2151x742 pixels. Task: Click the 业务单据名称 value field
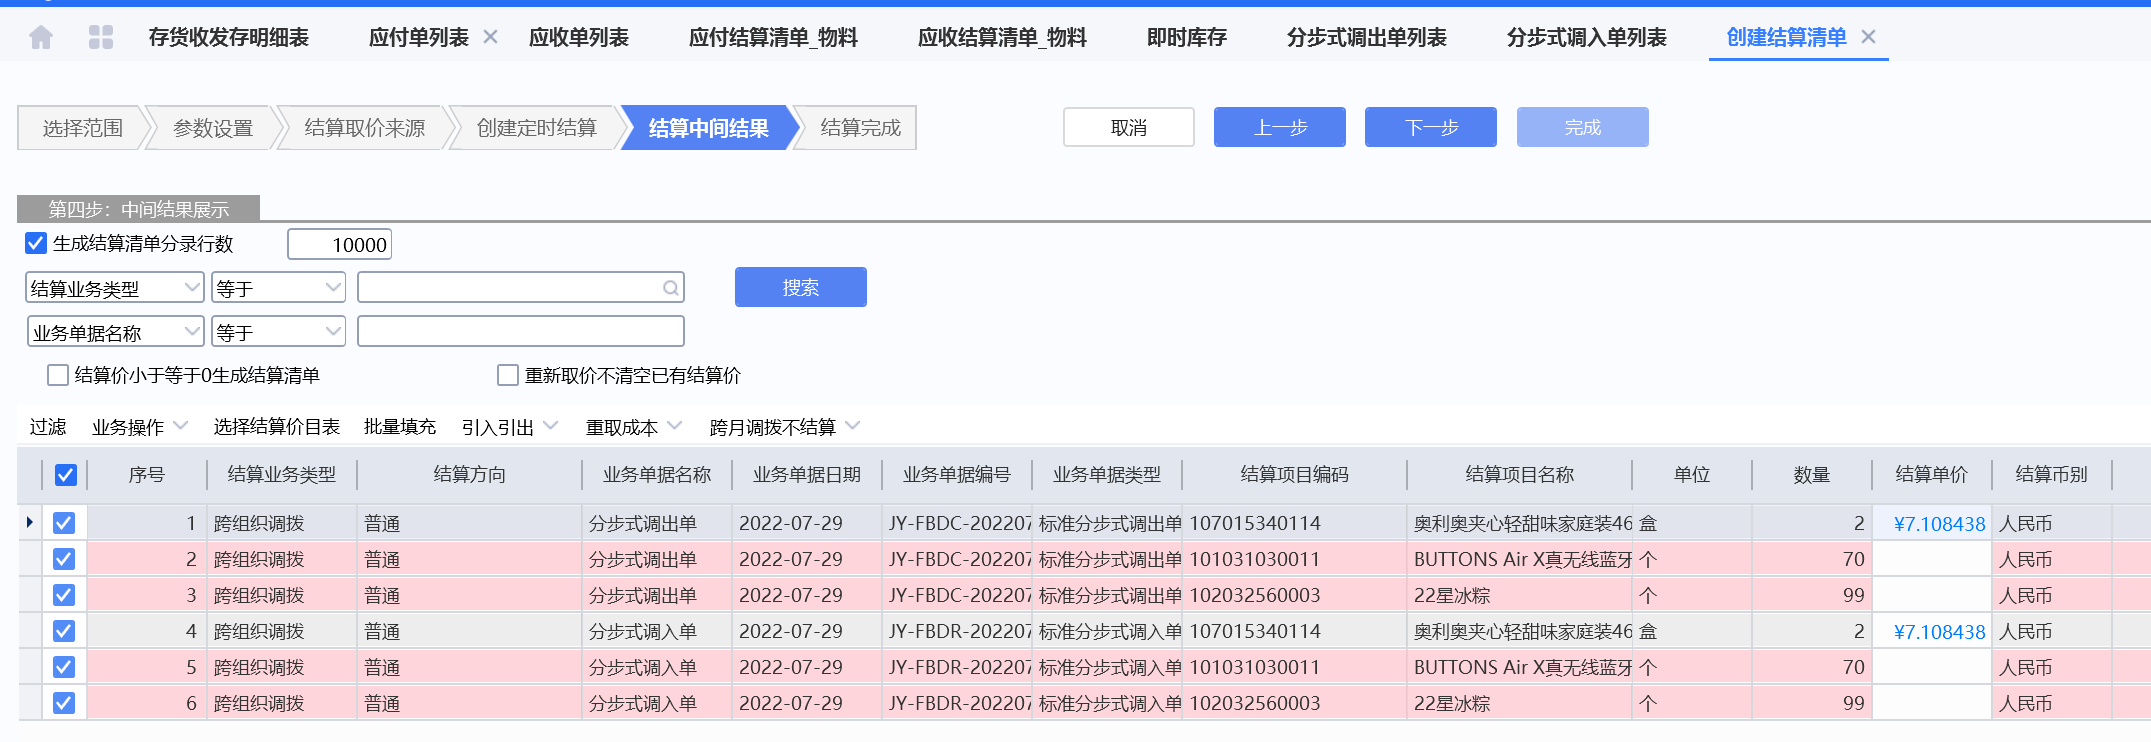[x=521, y=331]
